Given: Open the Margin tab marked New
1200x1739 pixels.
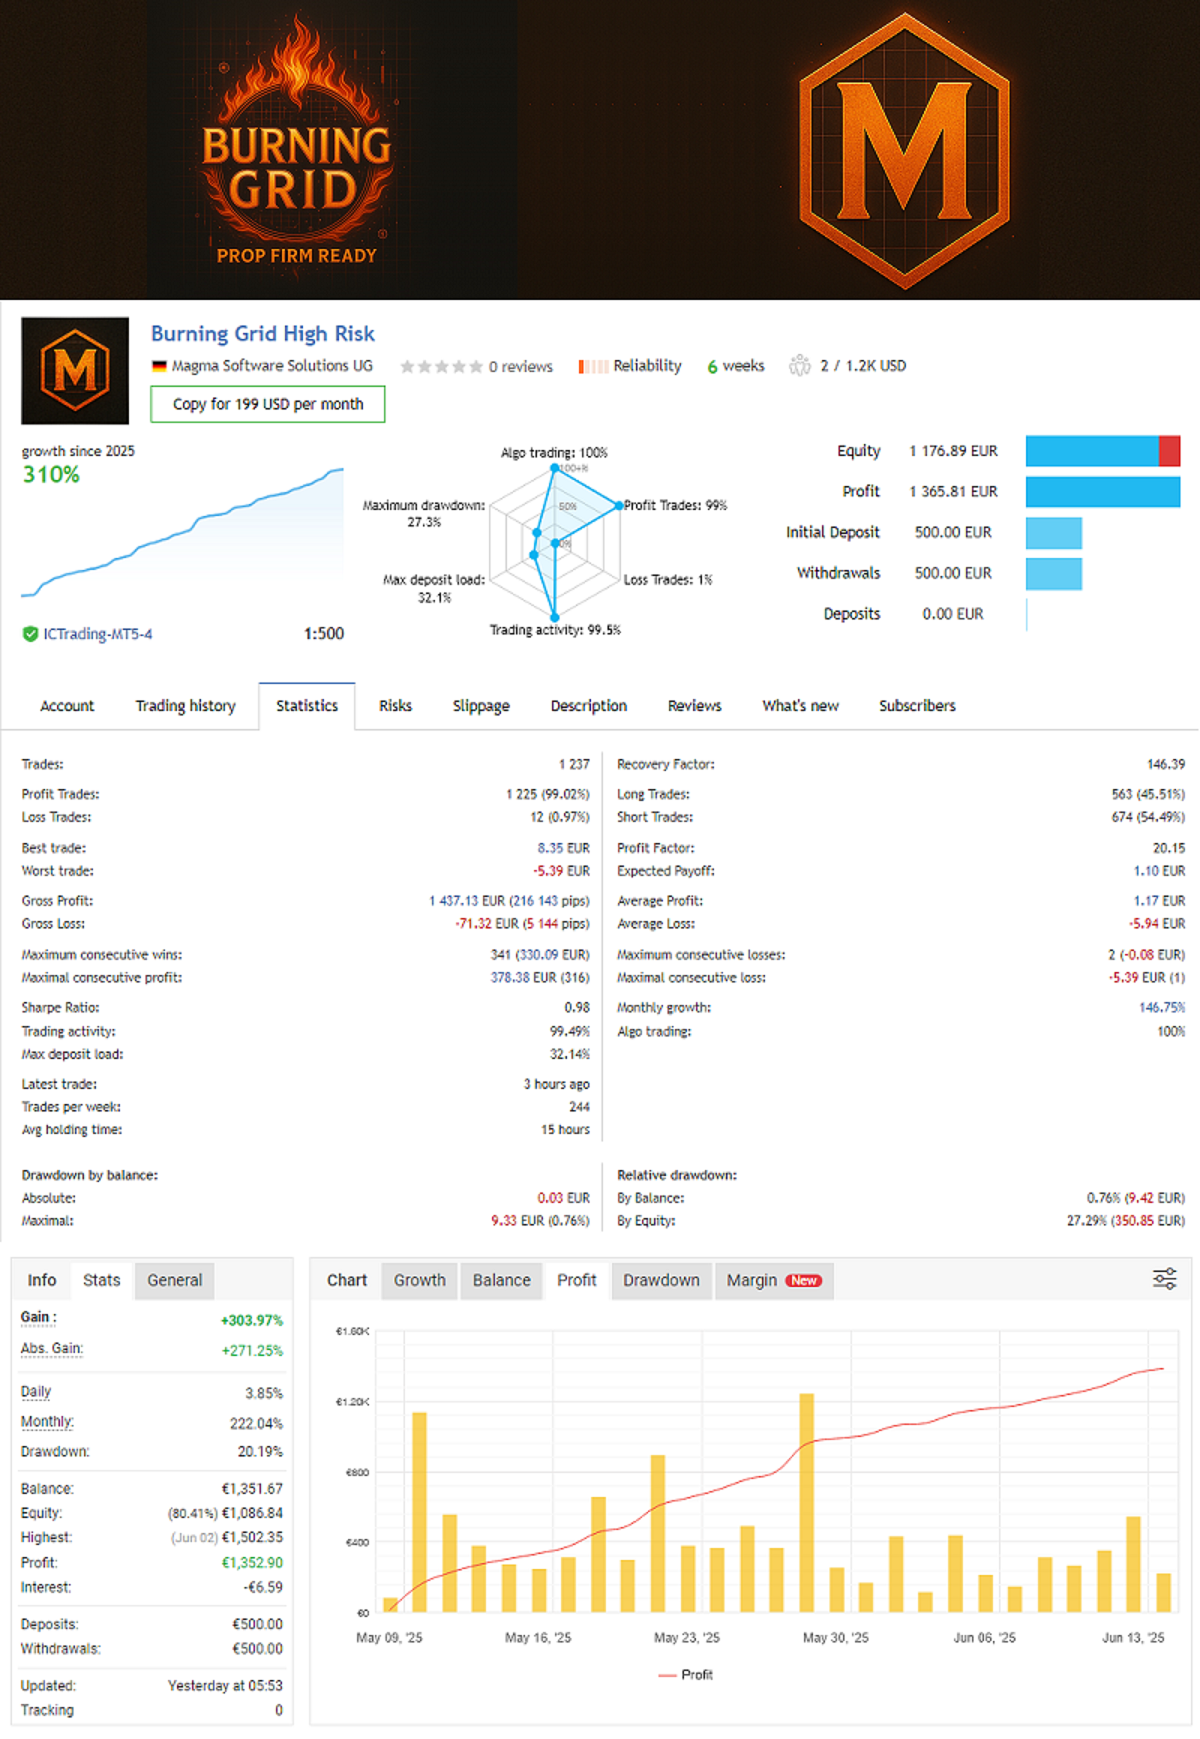Looking at the screenshot, I should [774, 1280].
